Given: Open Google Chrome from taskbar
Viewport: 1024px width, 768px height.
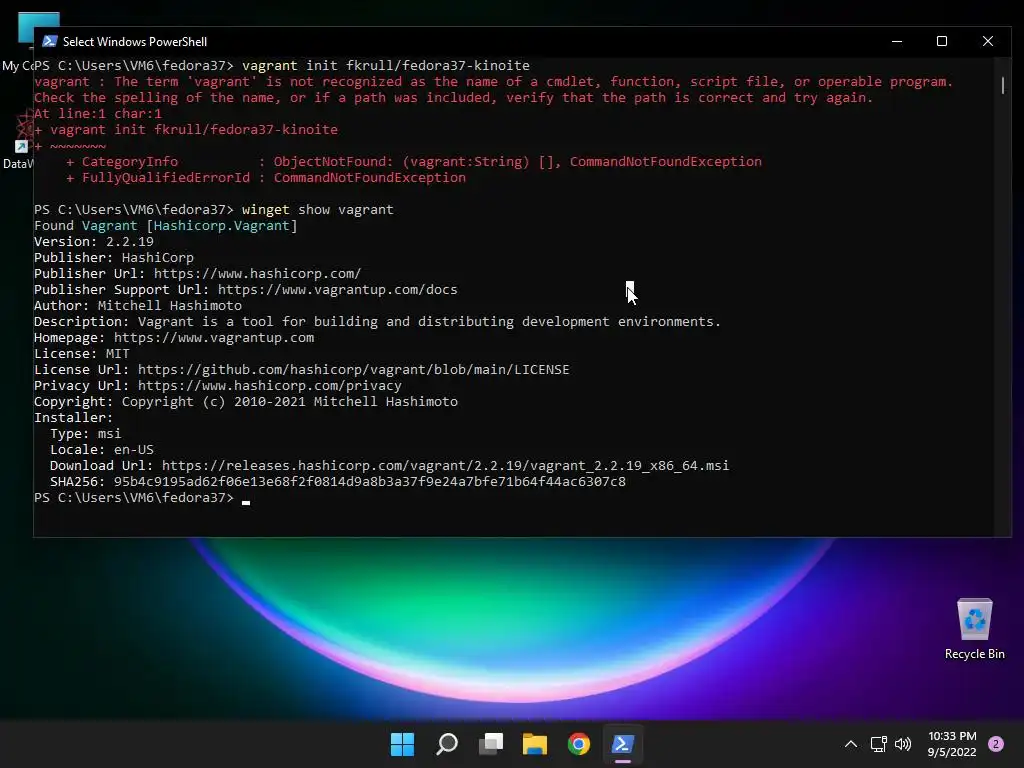Looking at the screenshot, I should (579, 744).
